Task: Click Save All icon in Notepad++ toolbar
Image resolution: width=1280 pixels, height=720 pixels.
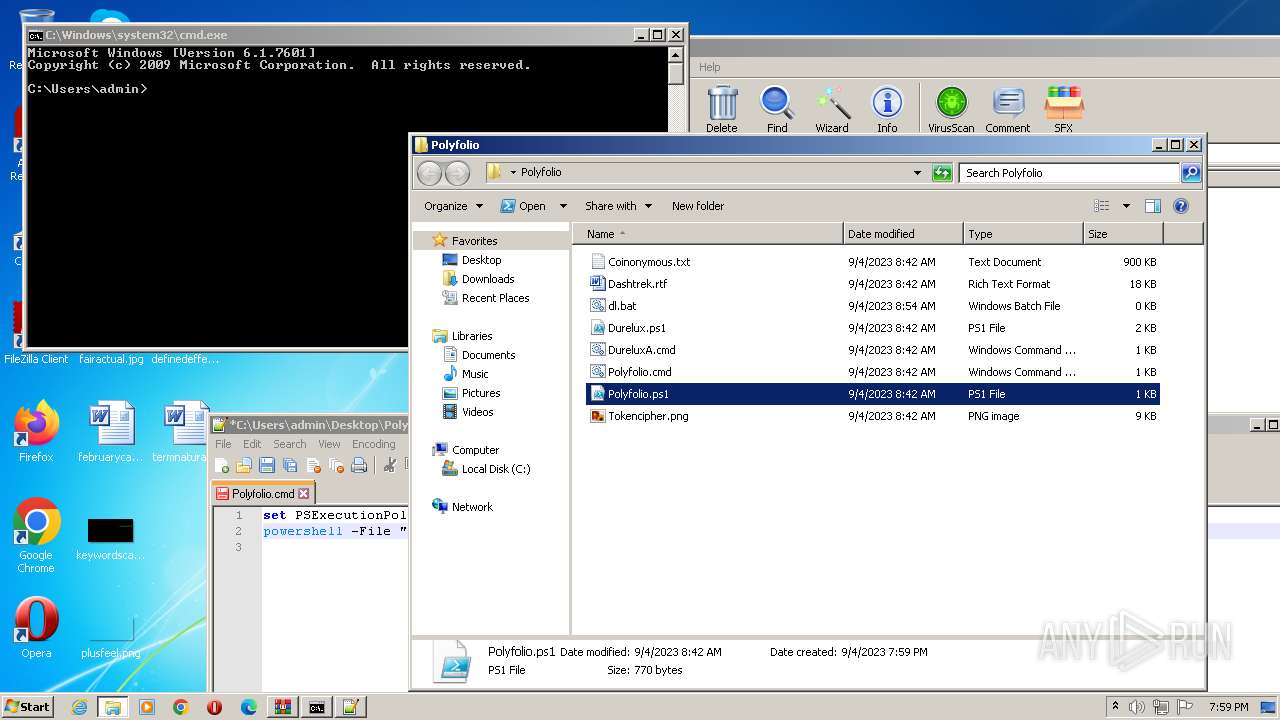Action: [290, 465]
